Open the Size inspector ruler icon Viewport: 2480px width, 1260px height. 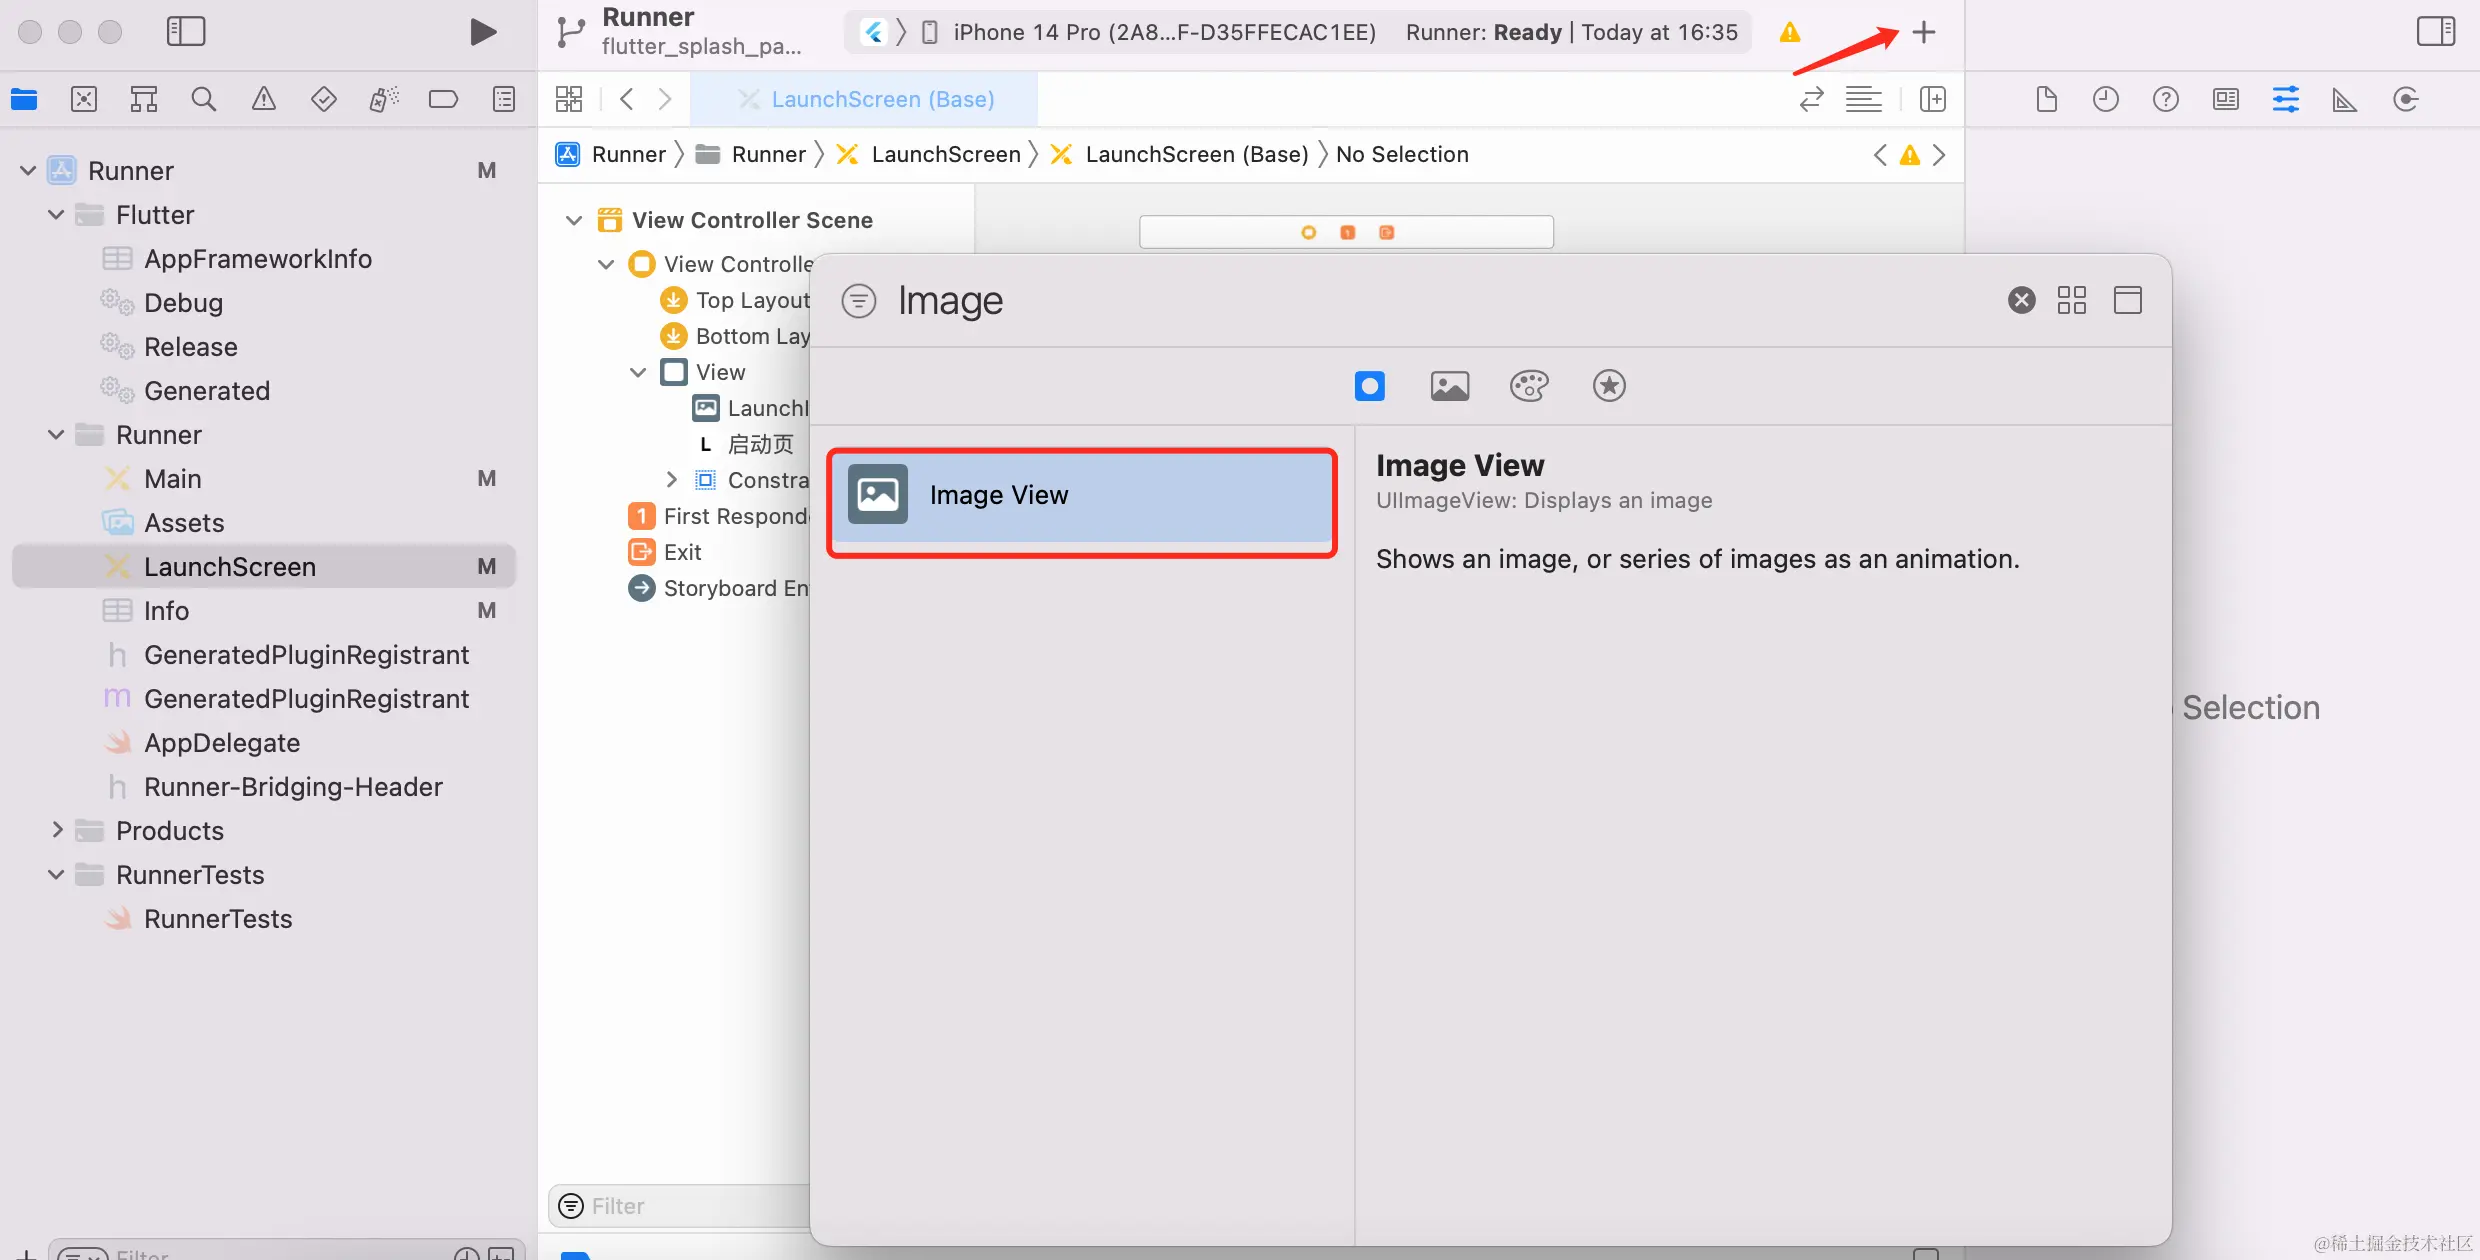pos(2344,99)
